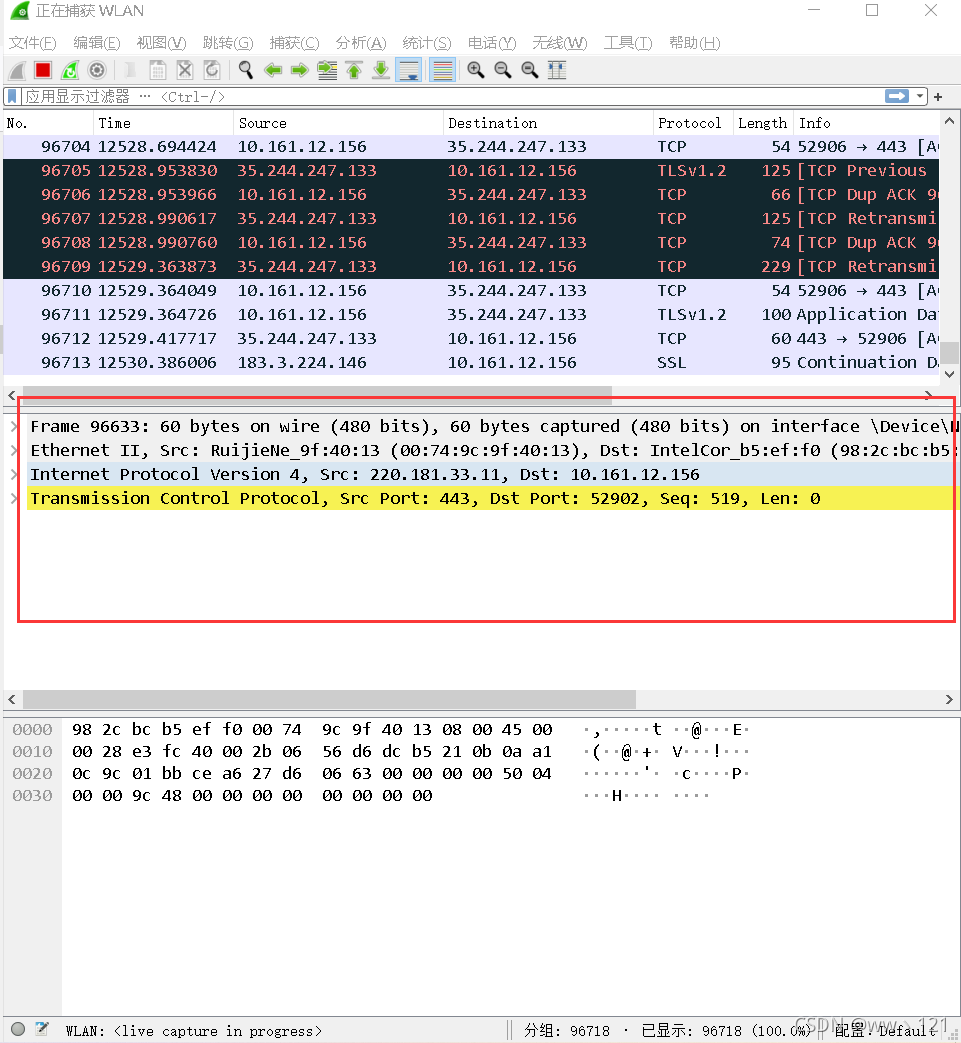The height and width of the screenshot is (1043, 961).
Task: Restart the current capture
Action: coord(70,70)
